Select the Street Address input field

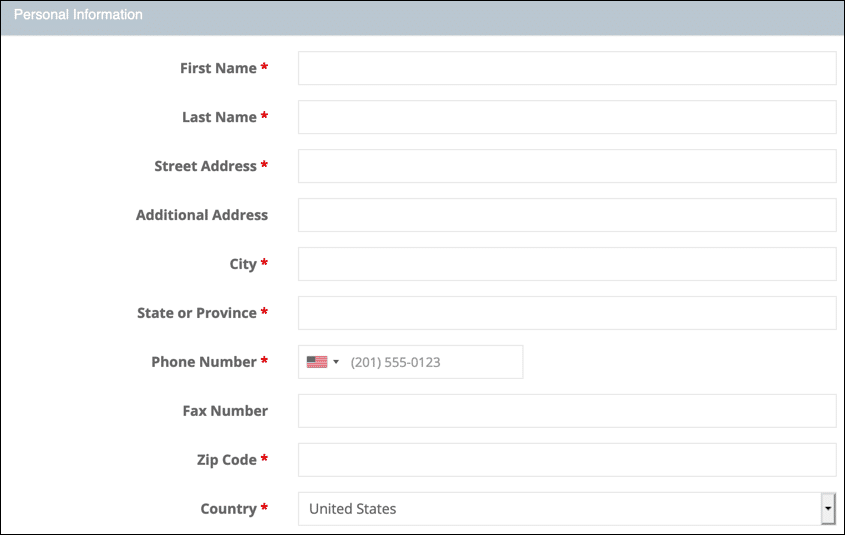pos(566,166)
